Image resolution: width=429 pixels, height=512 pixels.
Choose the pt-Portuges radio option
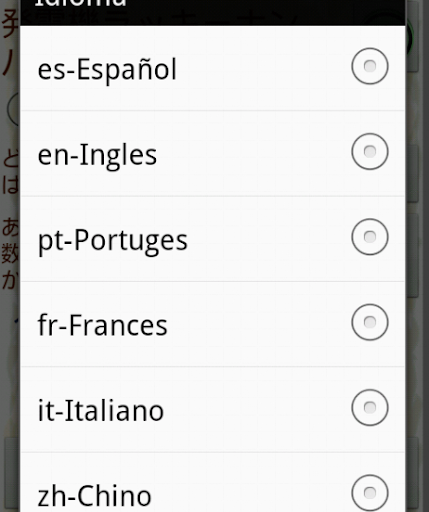pyautogui.click(x=370, y=237)
